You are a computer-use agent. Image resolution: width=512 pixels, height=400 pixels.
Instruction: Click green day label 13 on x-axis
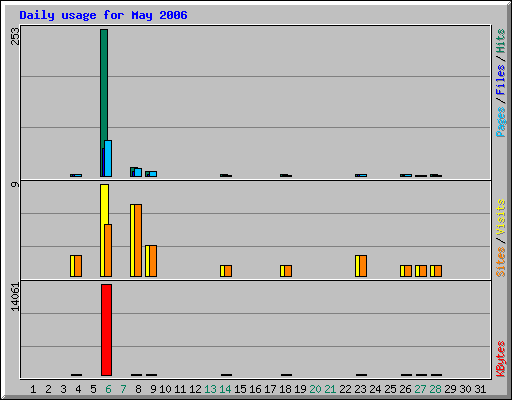210,389
